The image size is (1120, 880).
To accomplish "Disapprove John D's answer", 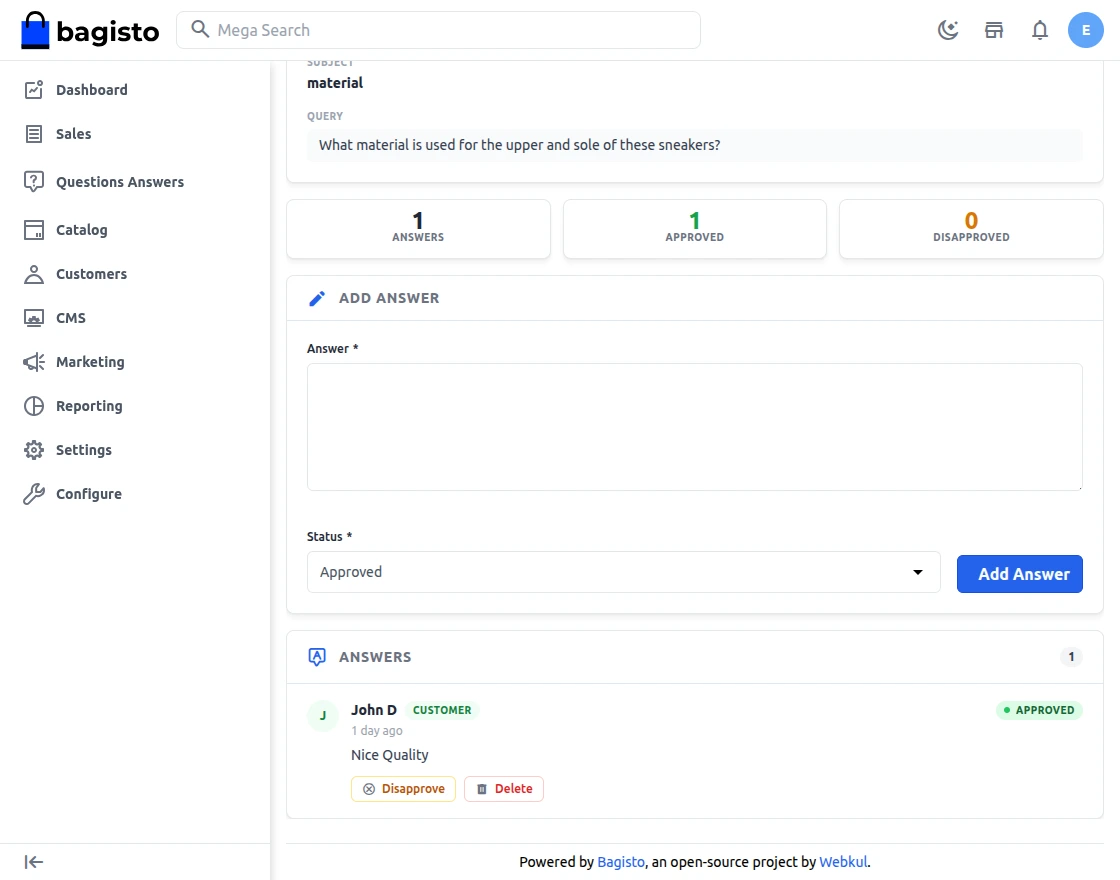I will click(403, 789).
